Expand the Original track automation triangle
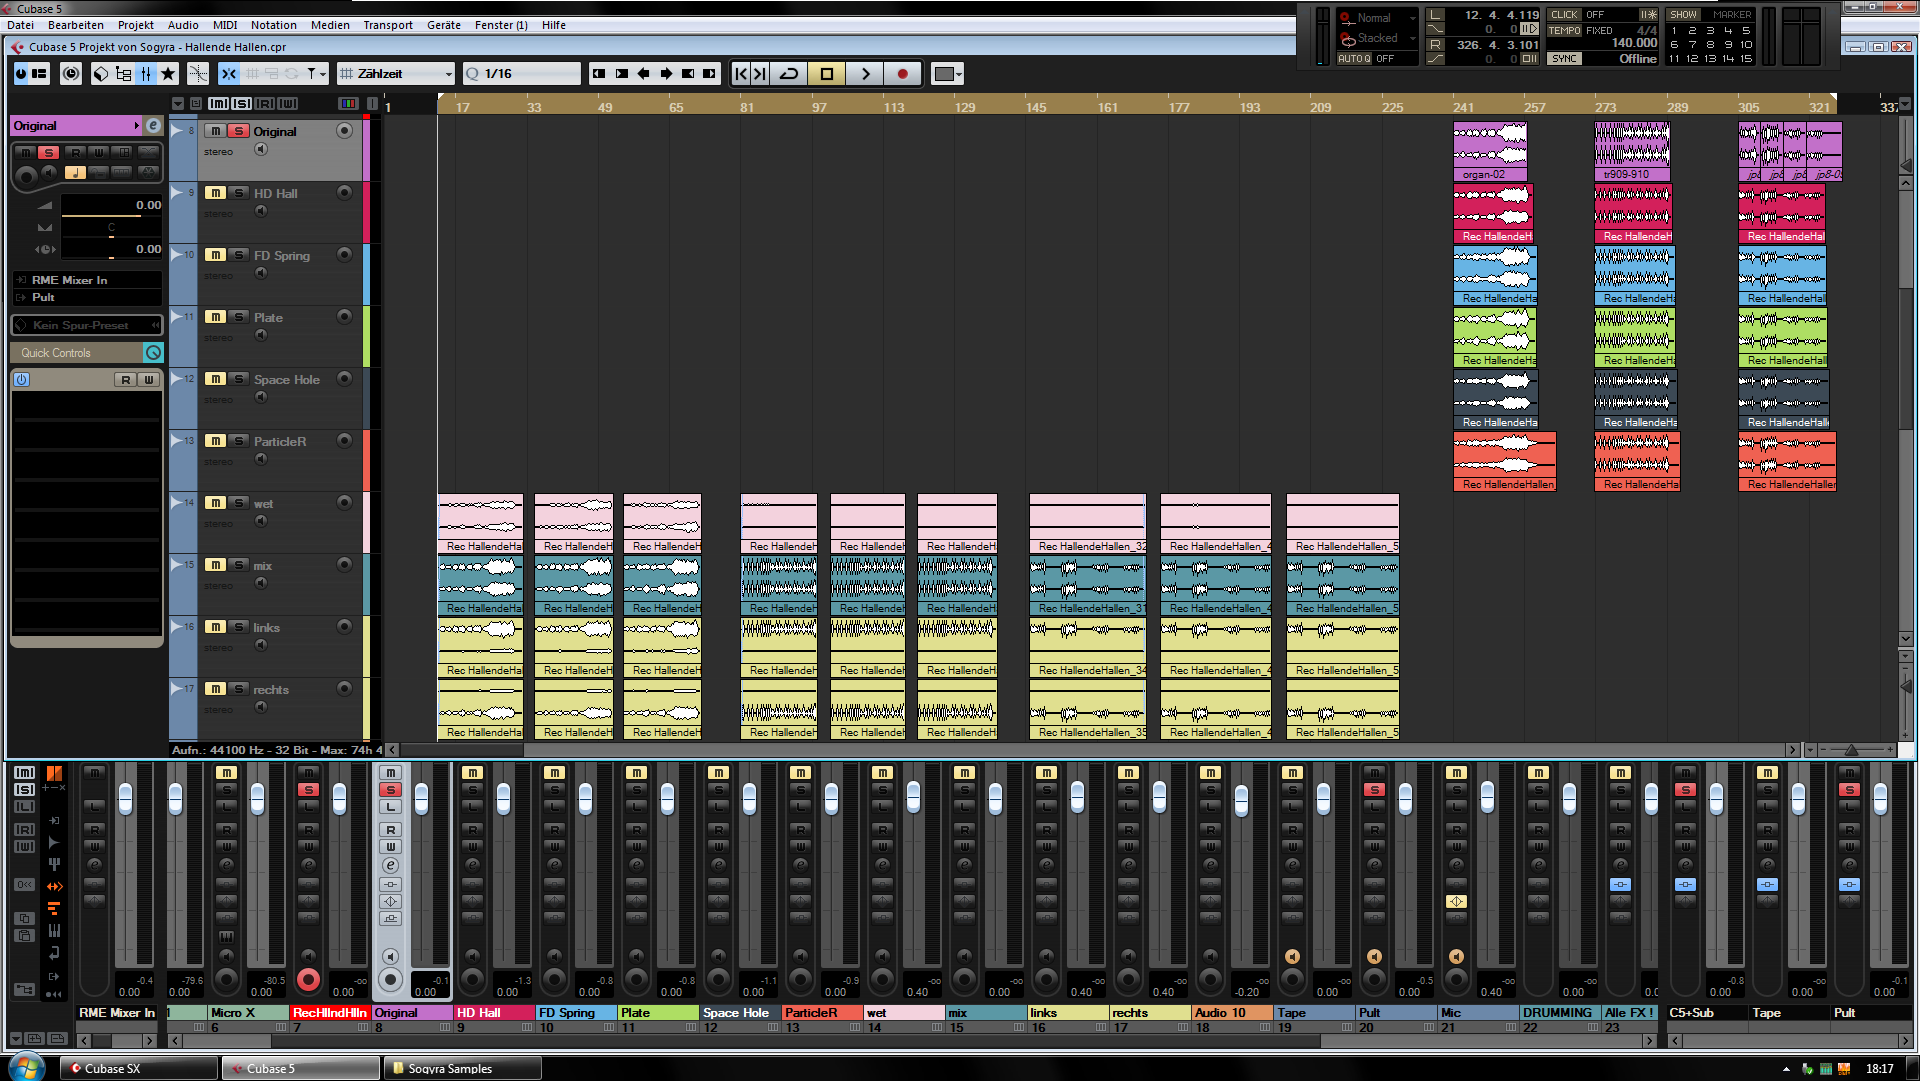Viewport: 1920px width, 1081px height. (177, 131)
